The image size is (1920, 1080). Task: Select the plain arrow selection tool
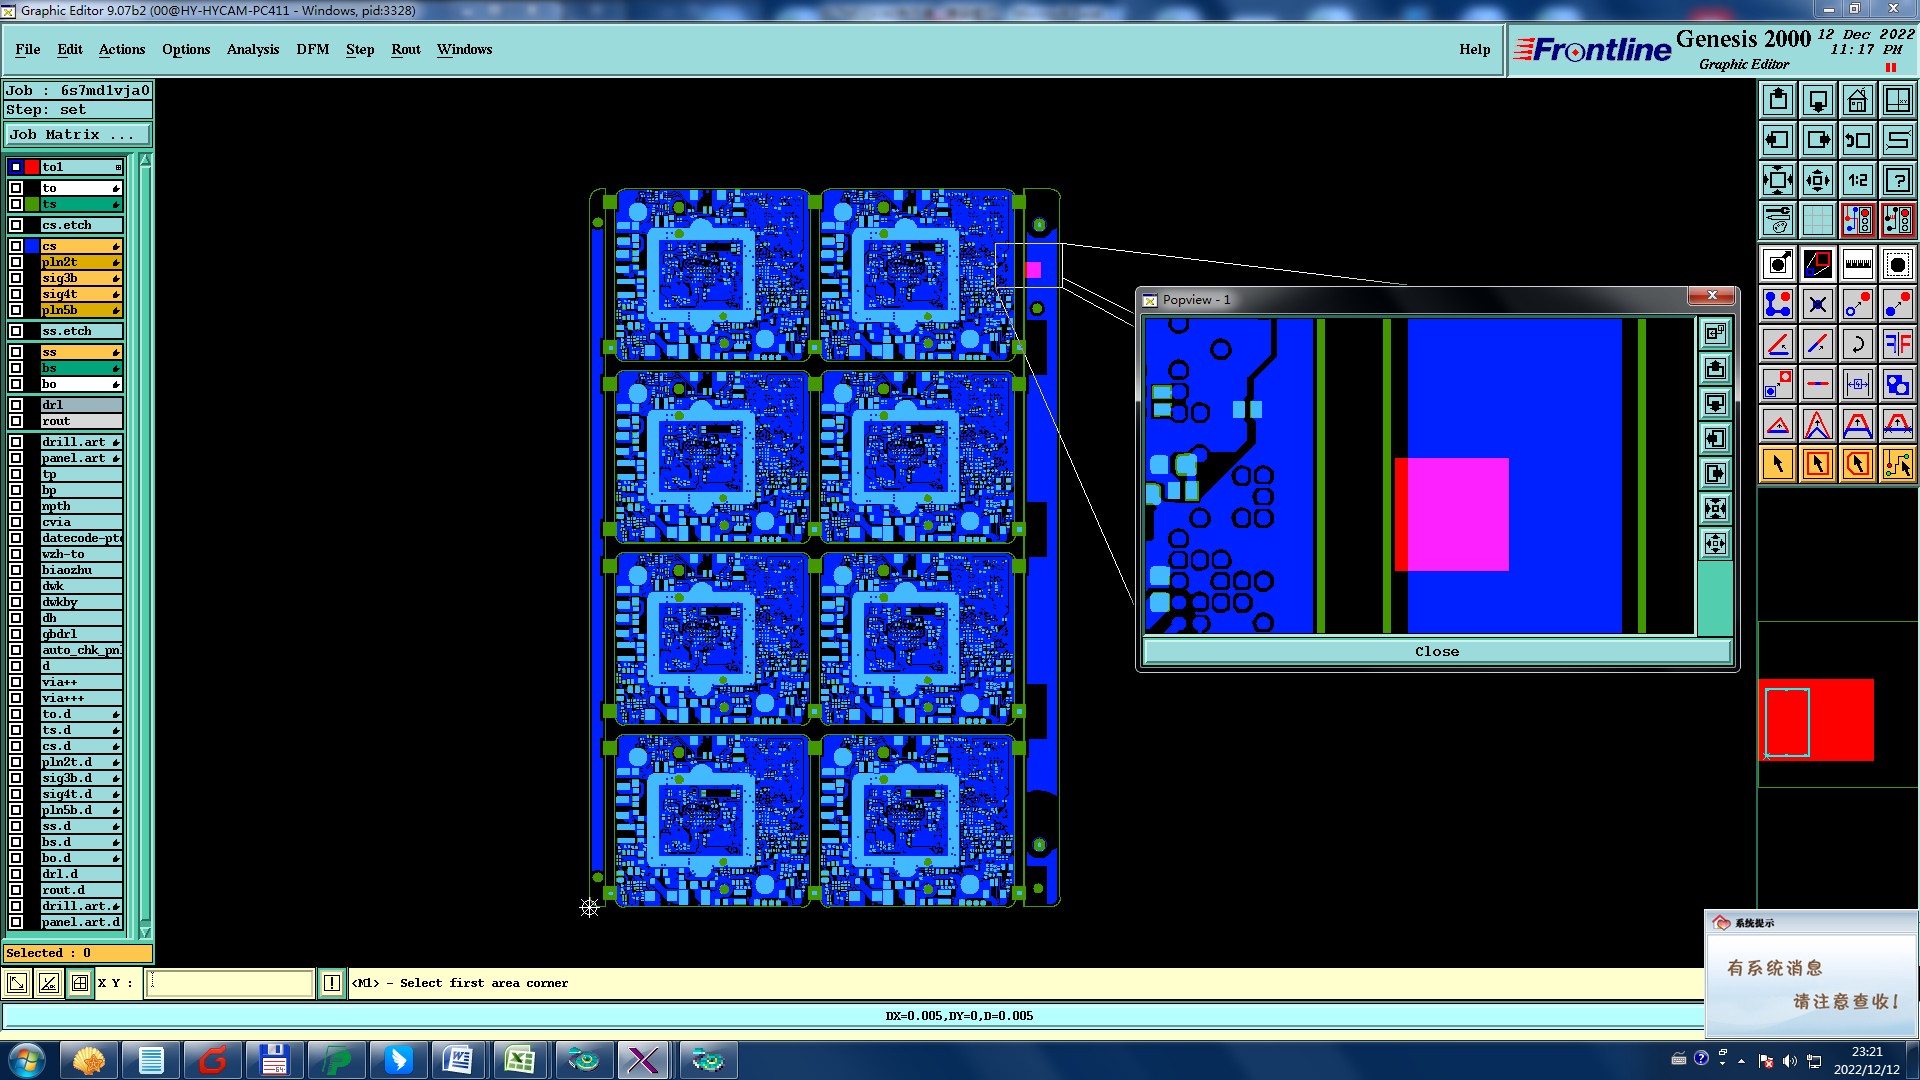coord(1778,464)
